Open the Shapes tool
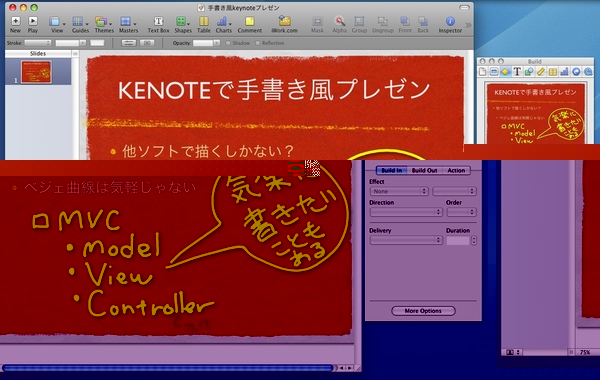This screenshot has width=600, height=380. pos(181,21)
